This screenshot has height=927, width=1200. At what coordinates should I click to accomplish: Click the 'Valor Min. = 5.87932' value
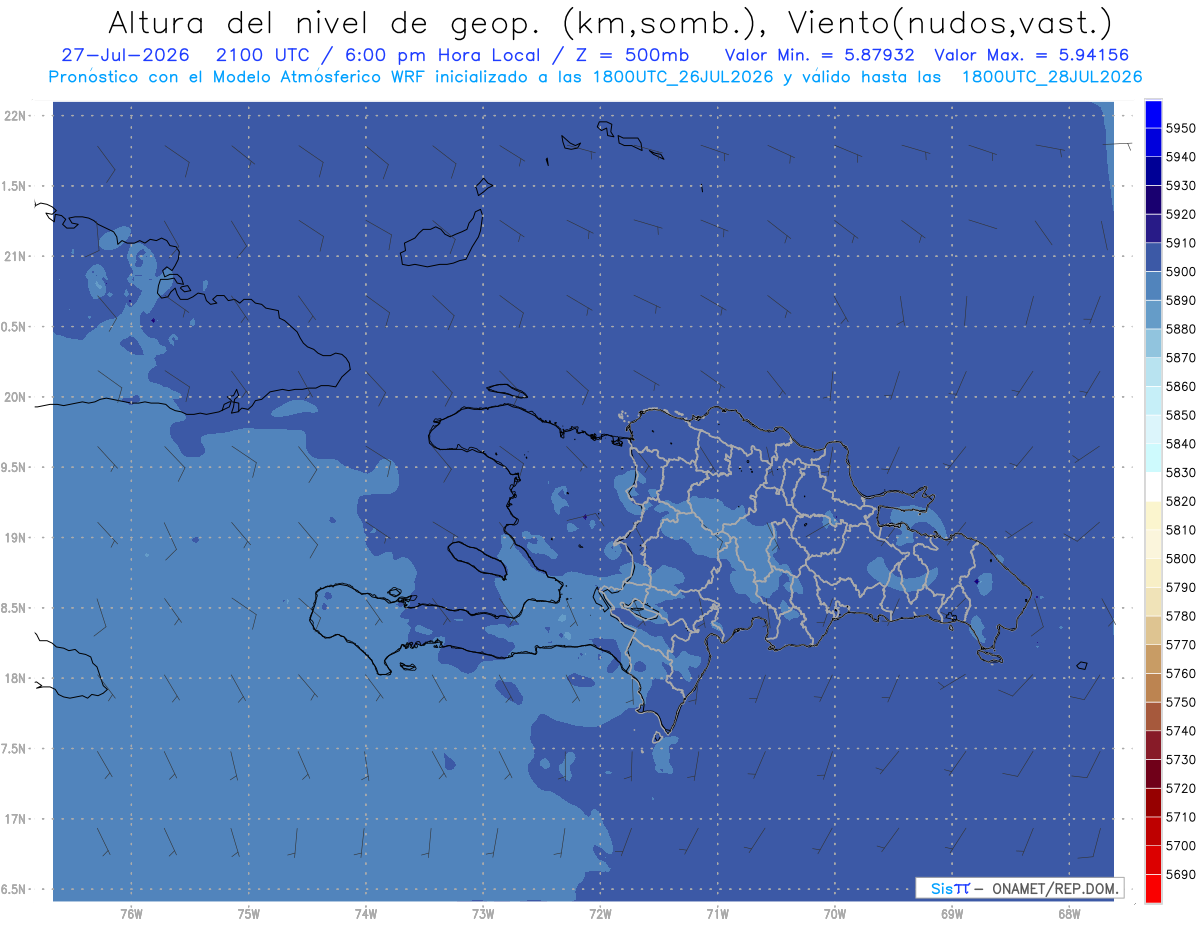coord(820,55)
